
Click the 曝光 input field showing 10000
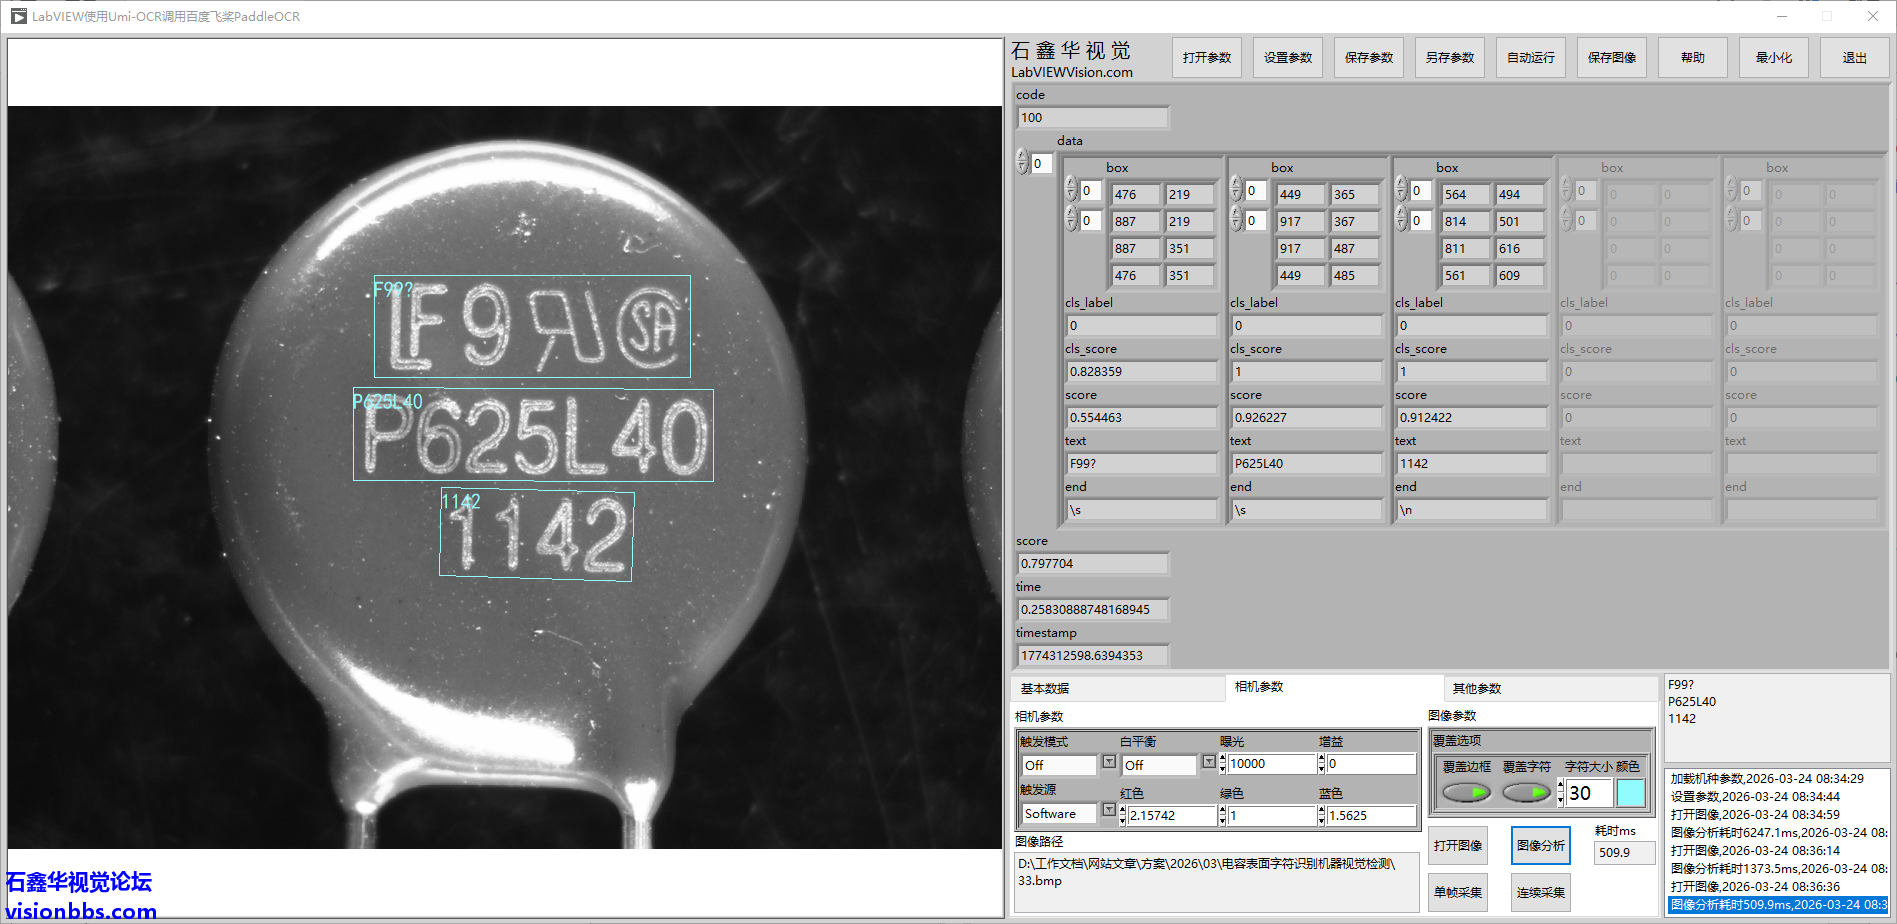(x=1270, y=764)
